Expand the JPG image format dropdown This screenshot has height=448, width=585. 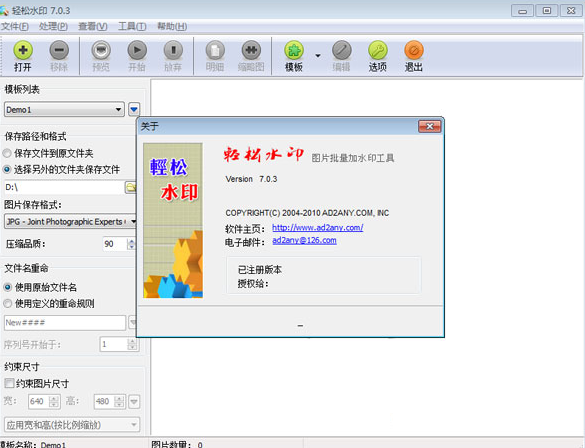(x=133, y=222)
